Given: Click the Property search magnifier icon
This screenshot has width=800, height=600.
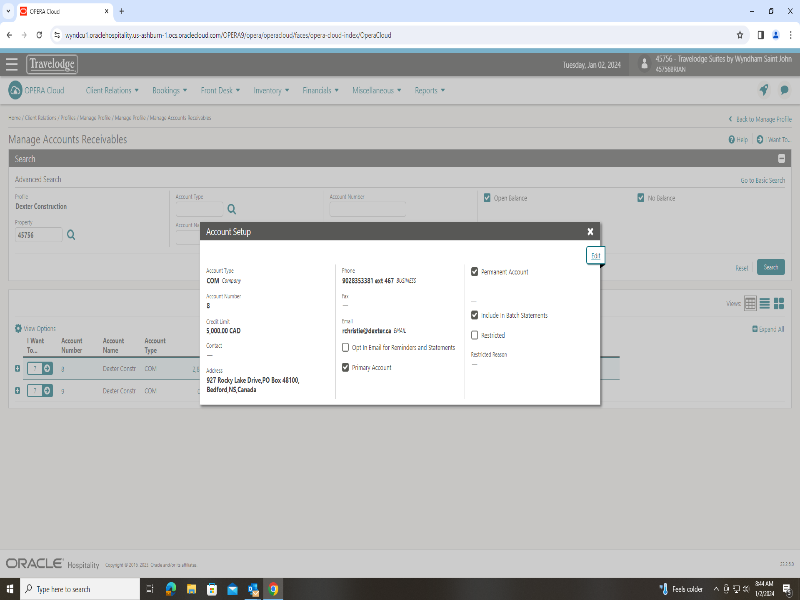Looking at the screenshot, I should coord(71,235).
